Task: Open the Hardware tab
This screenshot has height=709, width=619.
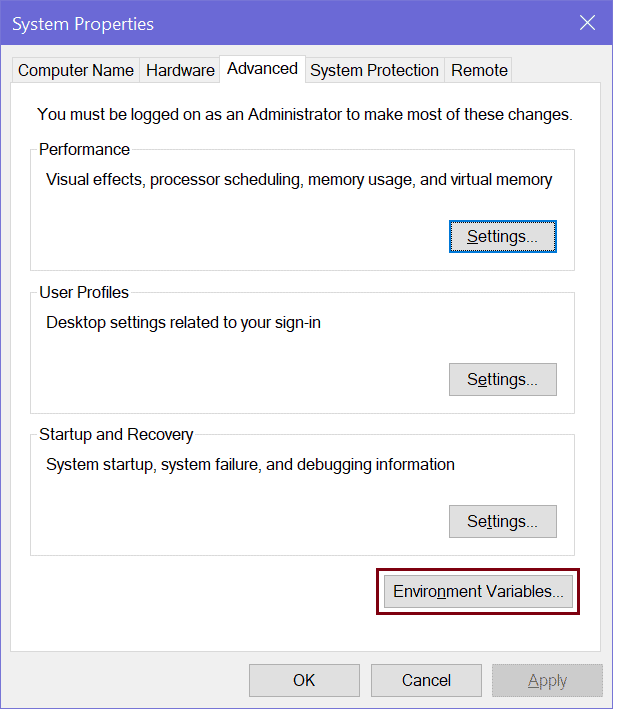Action: coord(180,70)
